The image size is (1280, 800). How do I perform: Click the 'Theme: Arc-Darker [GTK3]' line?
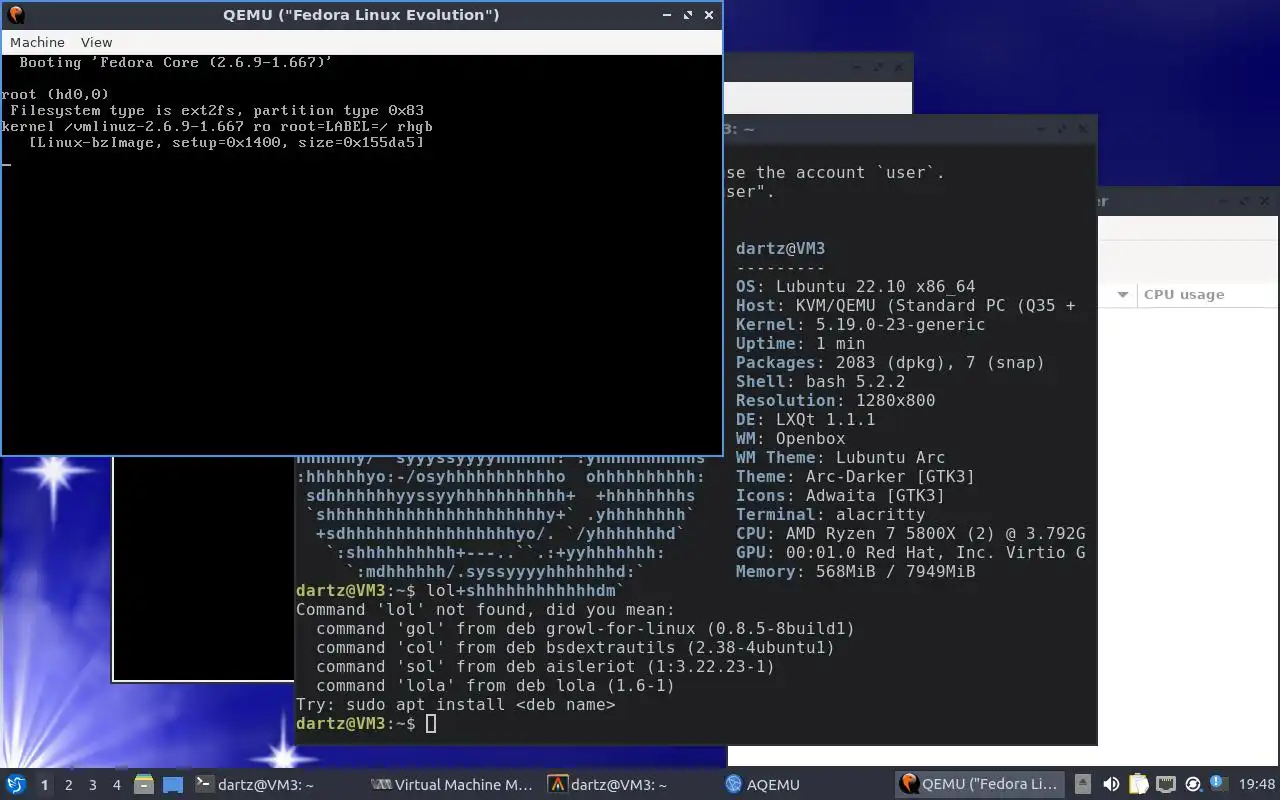856,476
